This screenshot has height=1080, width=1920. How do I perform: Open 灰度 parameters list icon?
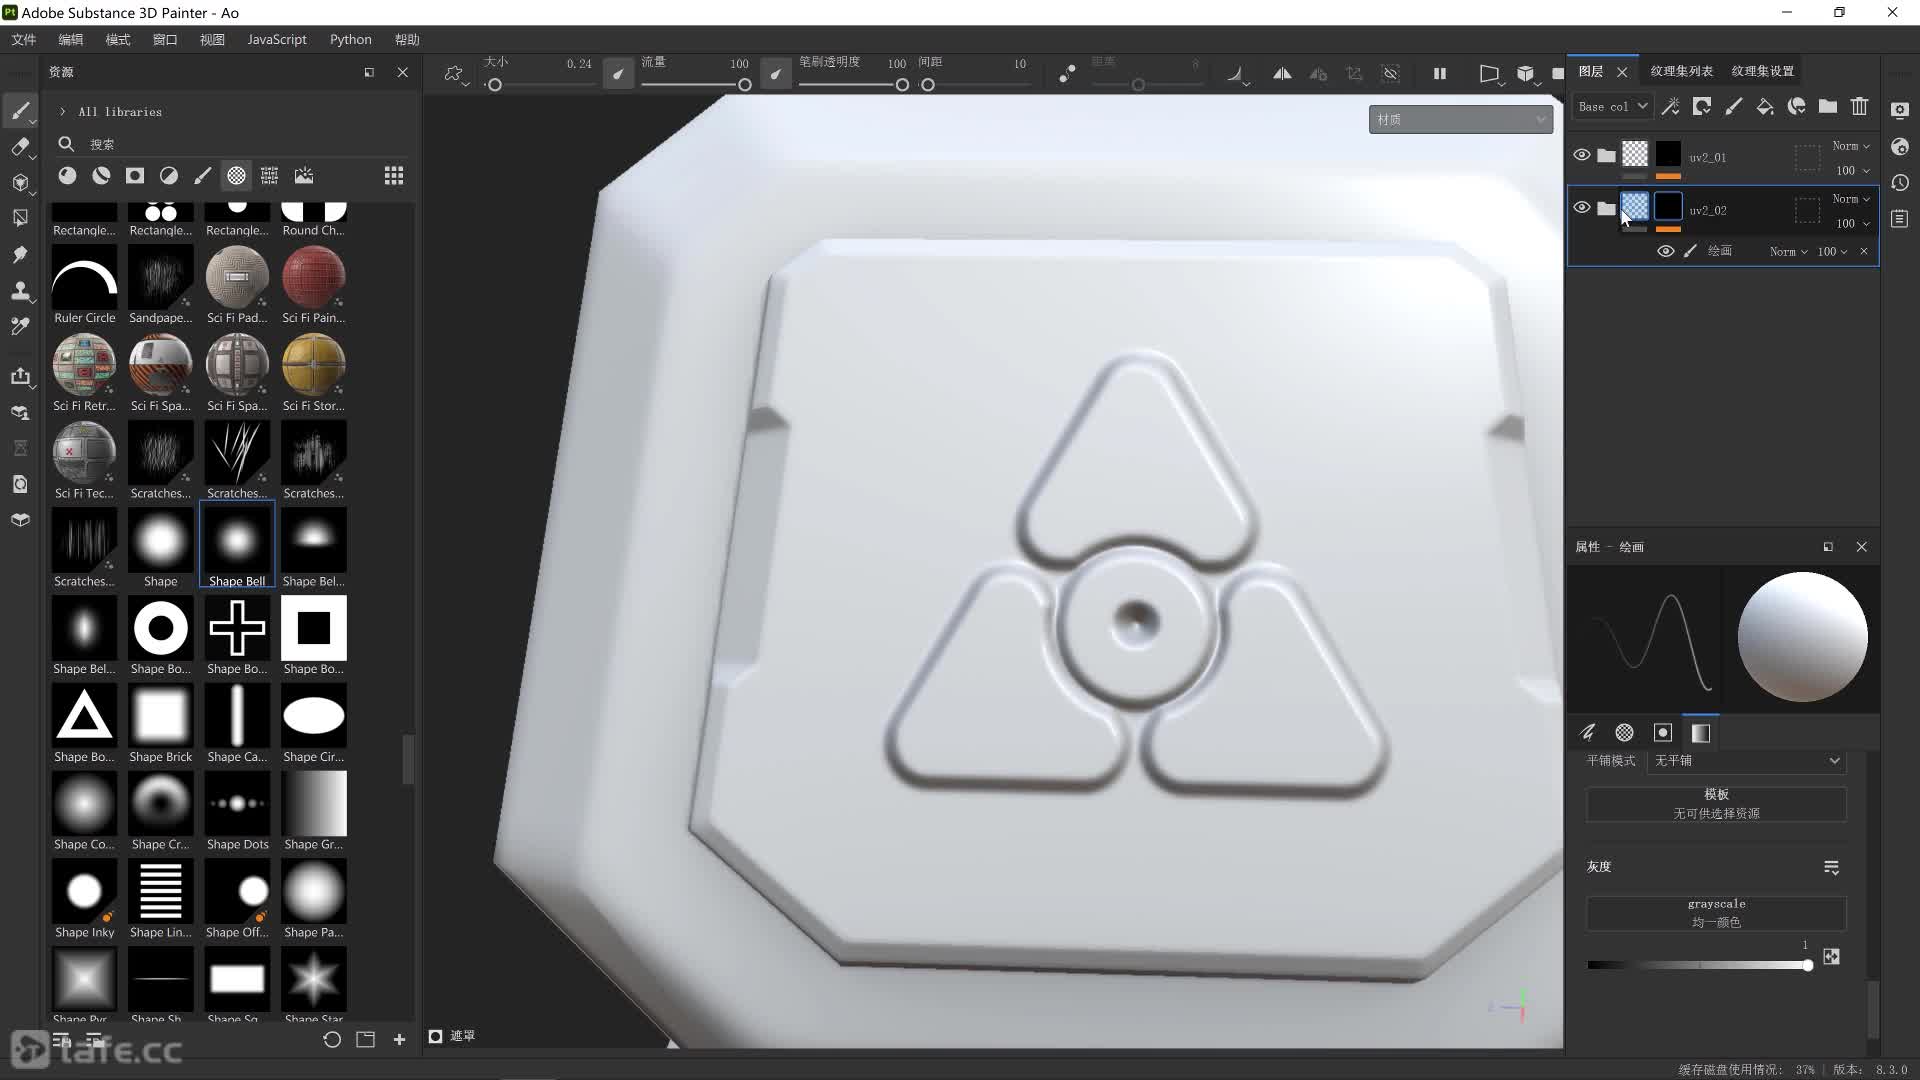[x=1831, y=867]
